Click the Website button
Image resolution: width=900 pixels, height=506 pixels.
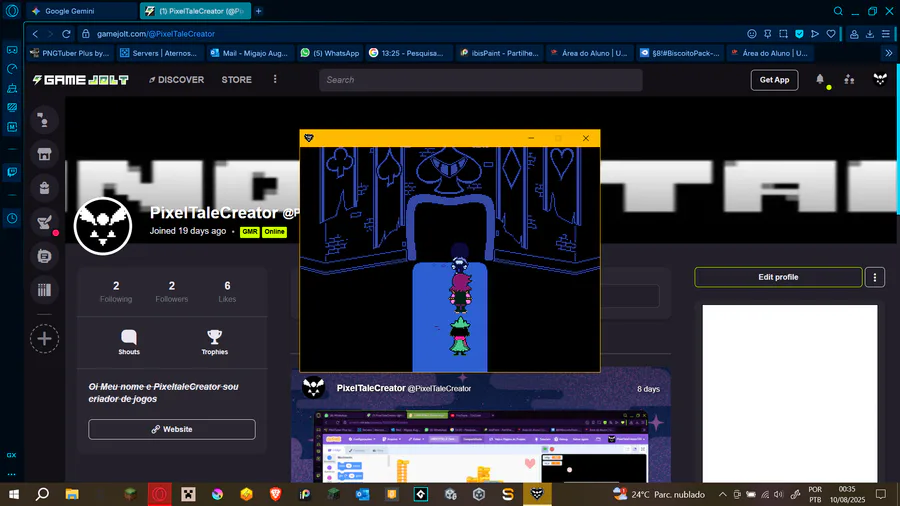(172, 429)
